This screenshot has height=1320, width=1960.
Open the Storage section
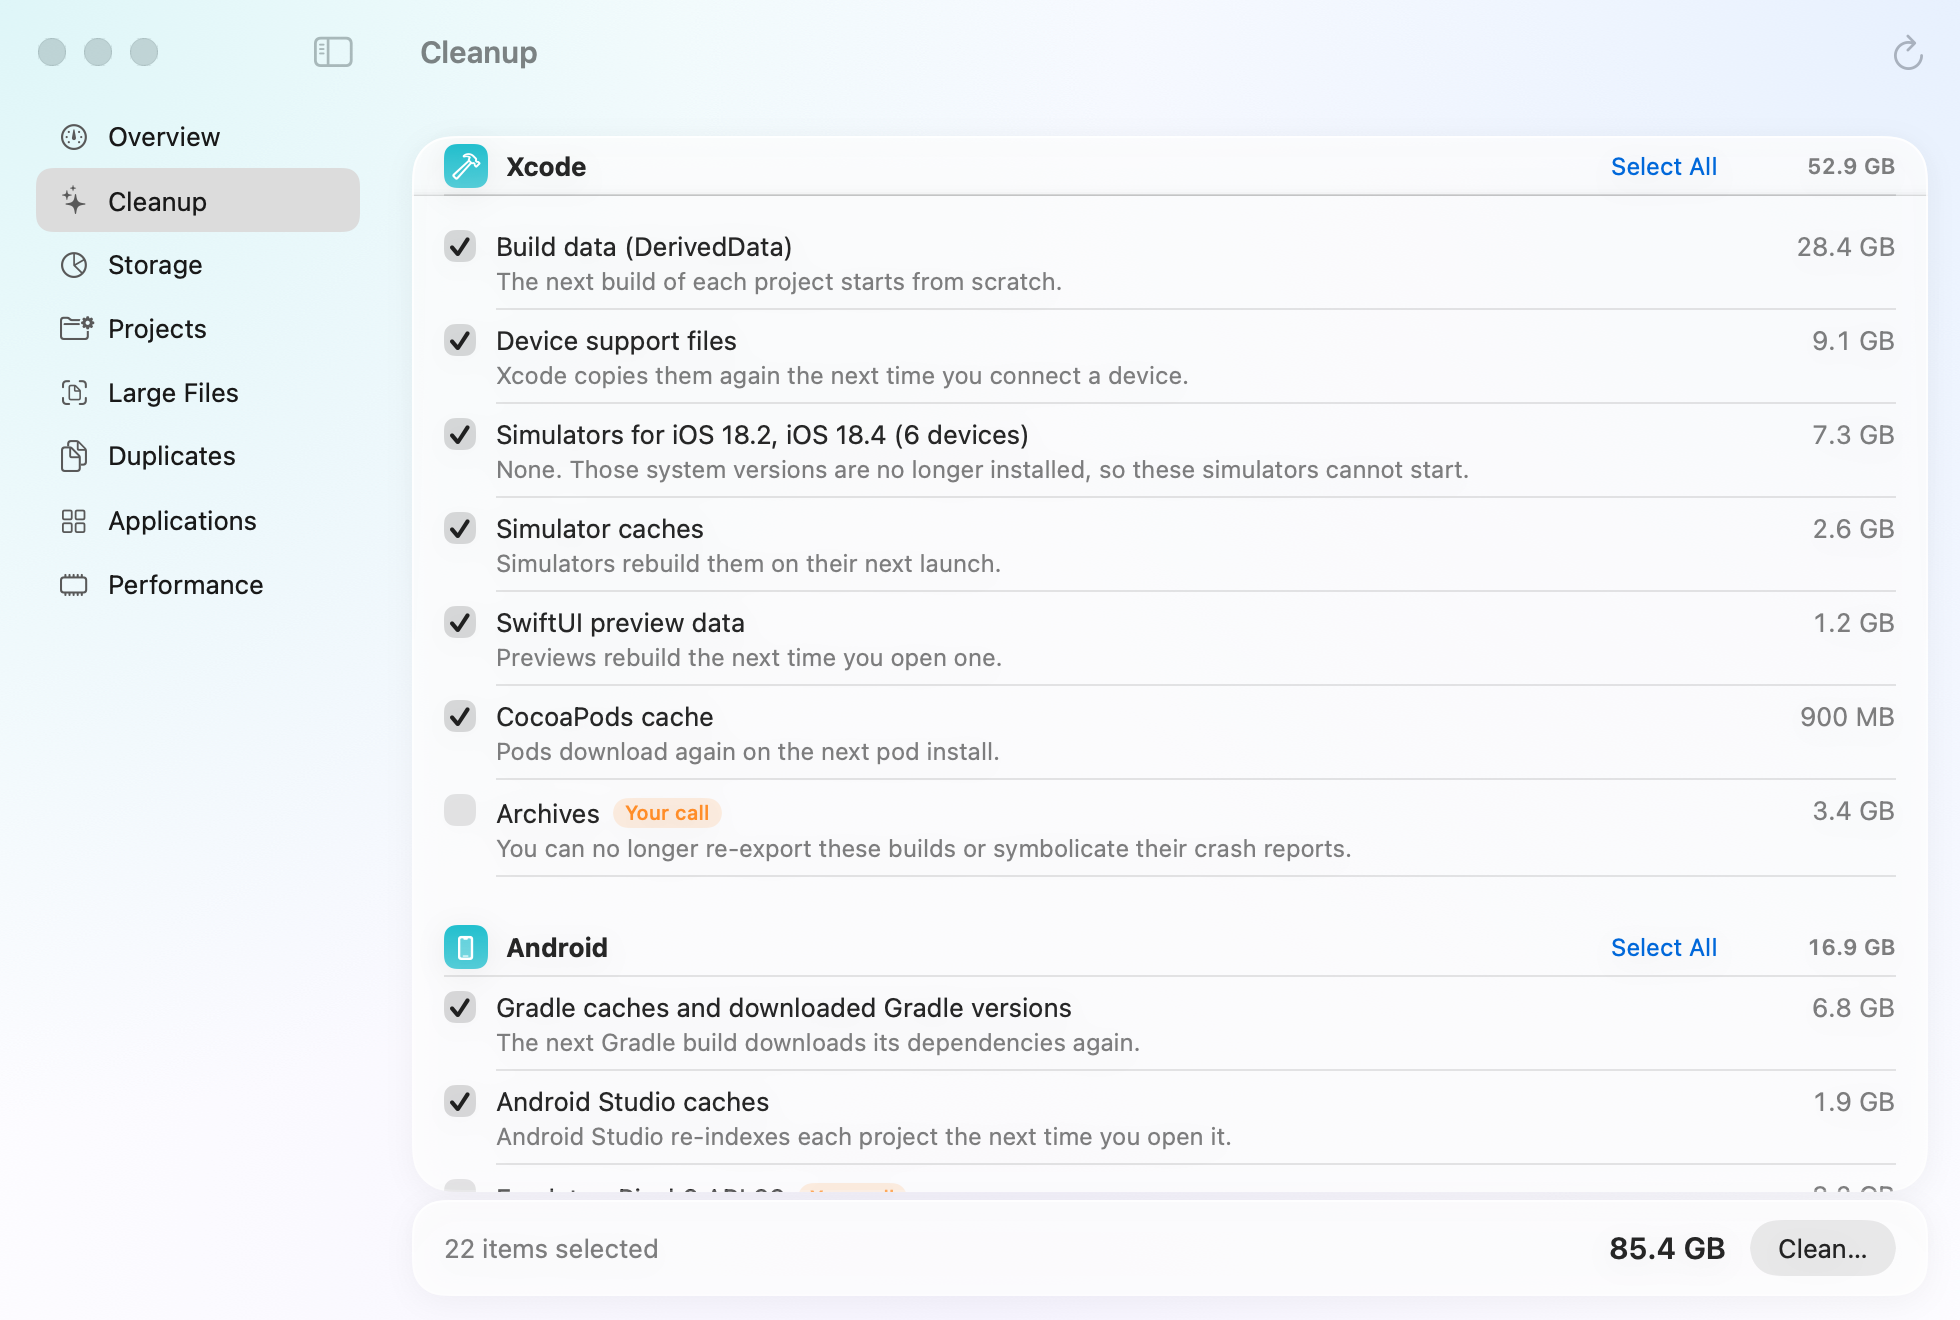coord(198,265)
